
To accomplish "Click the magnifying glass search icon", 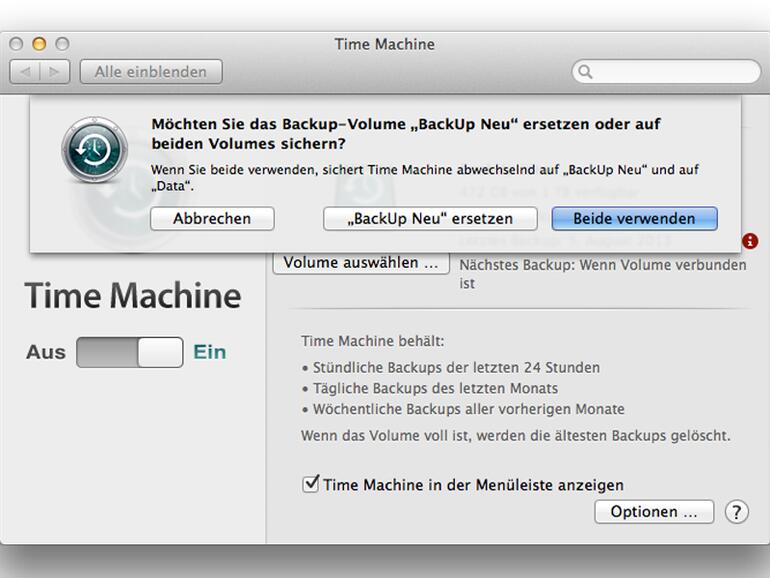I will pos(585,72).
